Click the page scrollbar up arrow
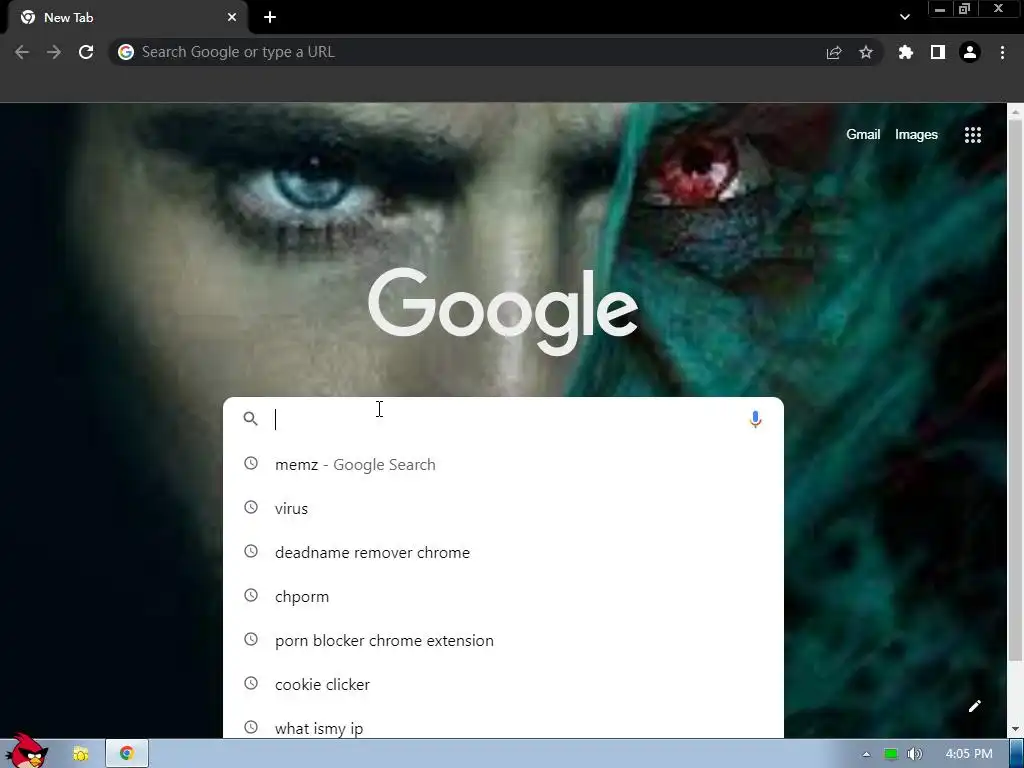Screen dimensions: 1024x768 point(1015,112)
